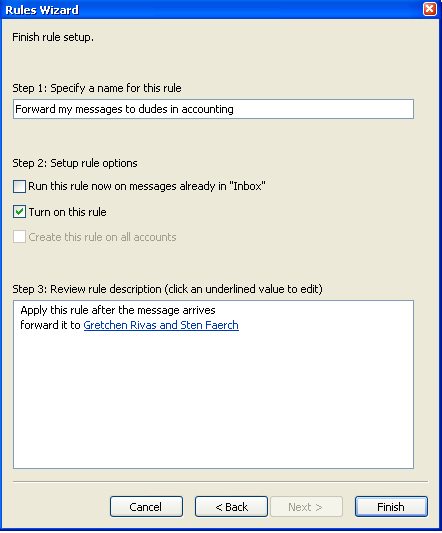The width and height of the screenshot is (442, 533).
Task: Select the "Apply this rule after the message arrives" line
Action: click(x=118, y=310)
